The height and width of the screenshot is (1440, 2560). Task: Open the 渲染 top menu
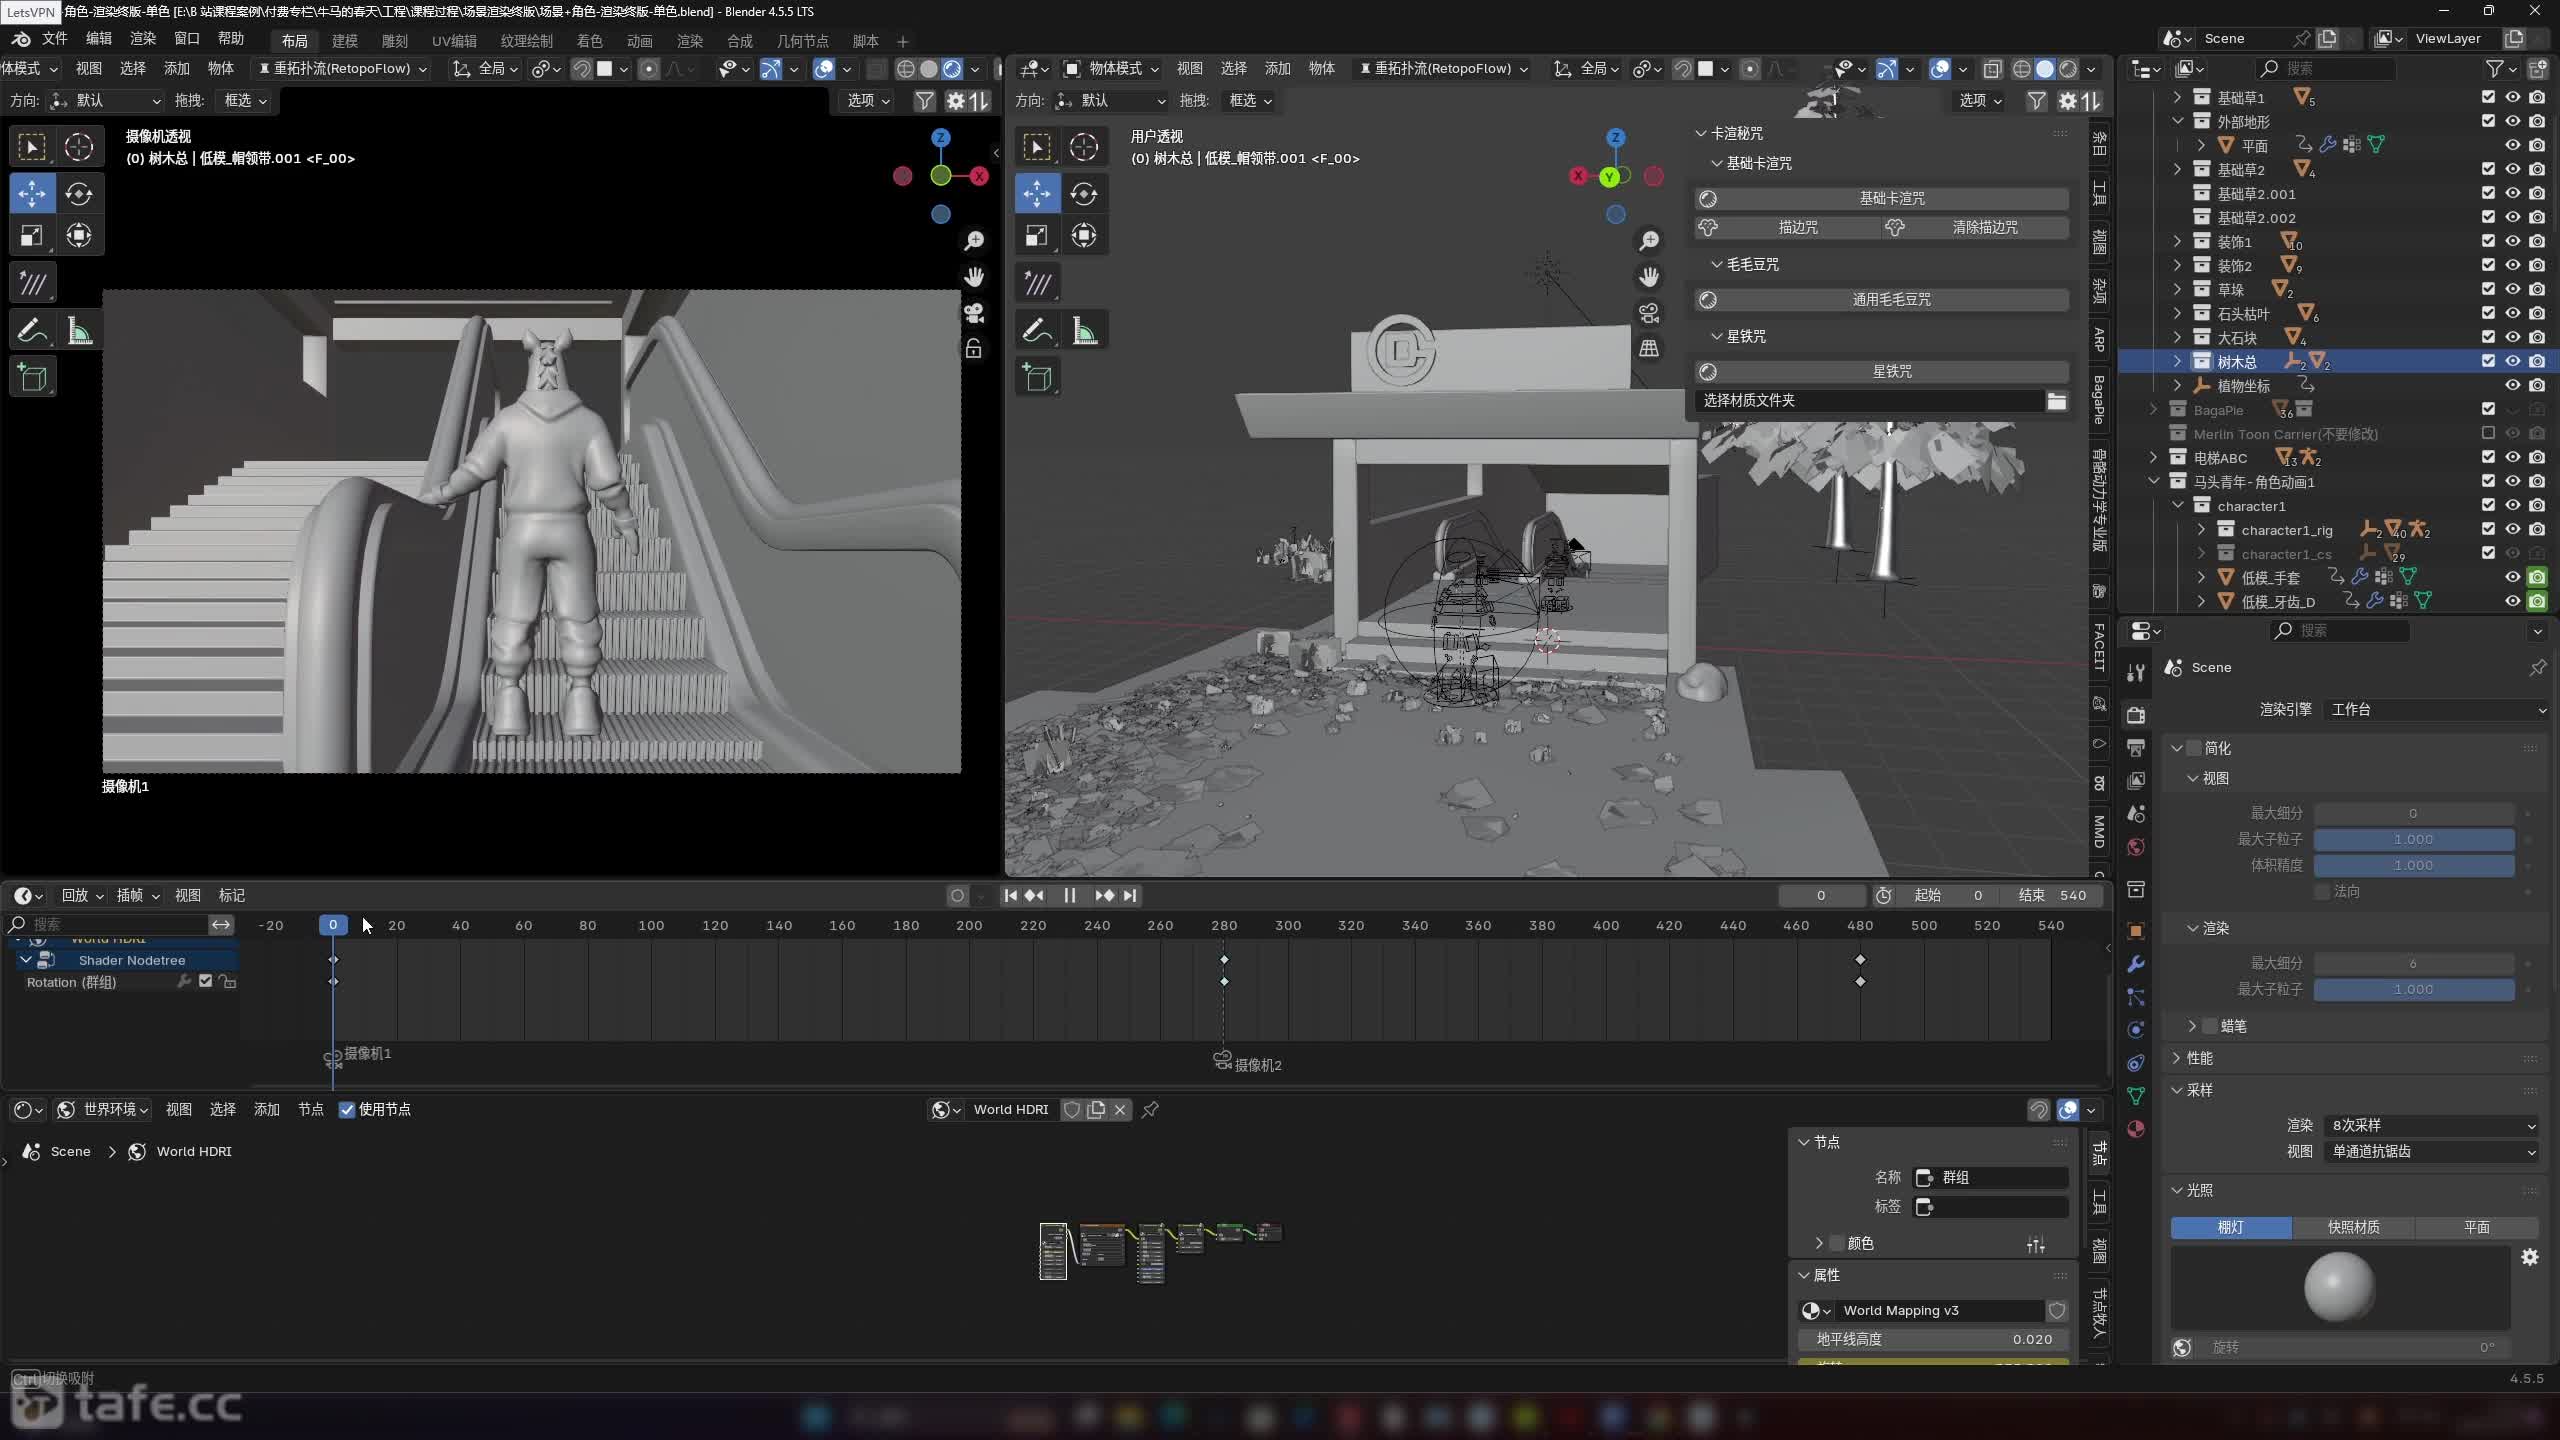click(x=143, y=38)
